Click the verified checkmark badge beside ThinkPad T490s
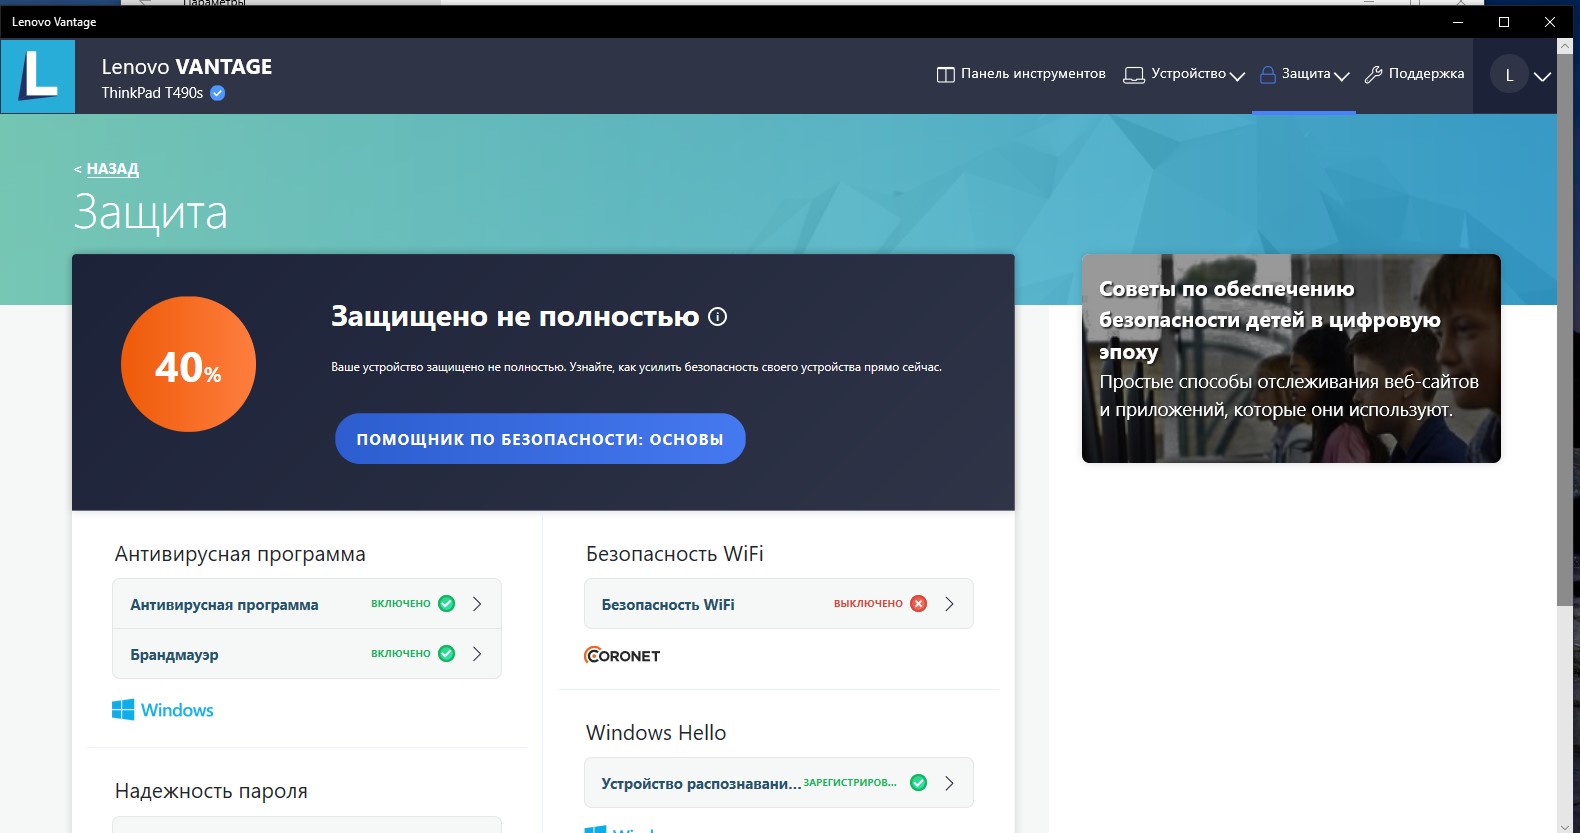The width and height of the screenshot is (1580, 833). 217,93
